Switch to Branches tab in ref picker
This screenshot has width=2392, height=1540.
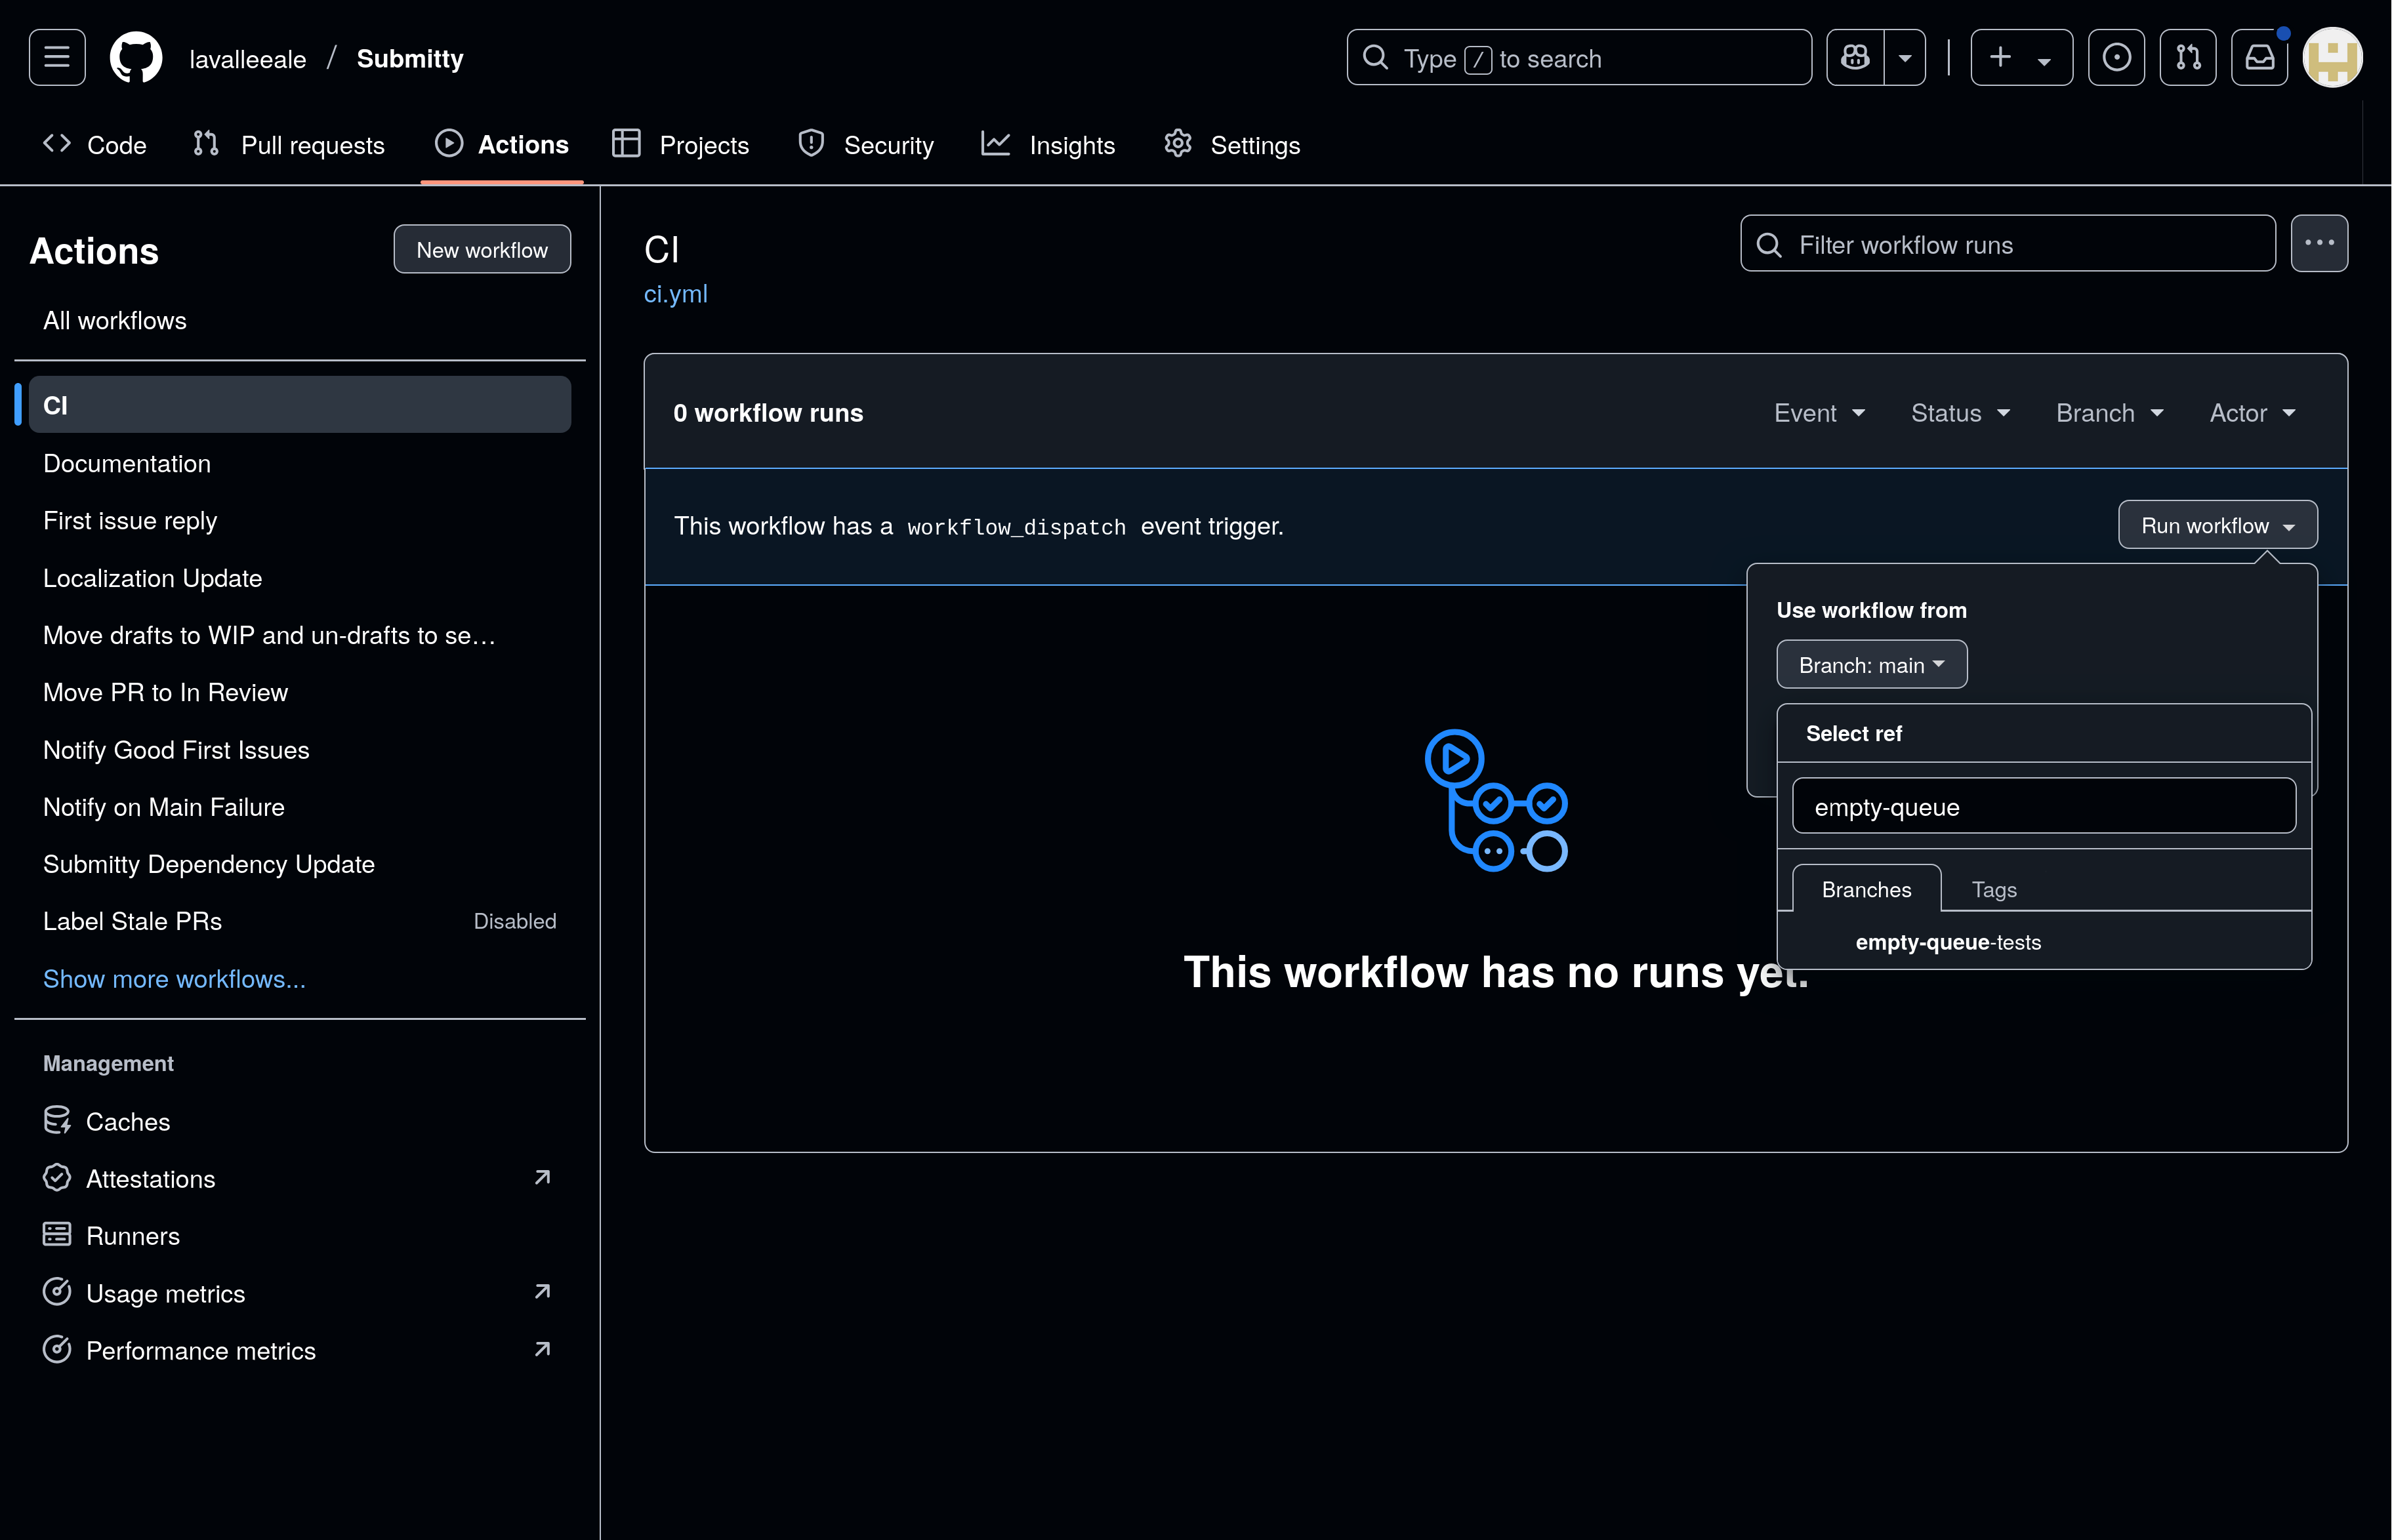tap(1866, 889)
